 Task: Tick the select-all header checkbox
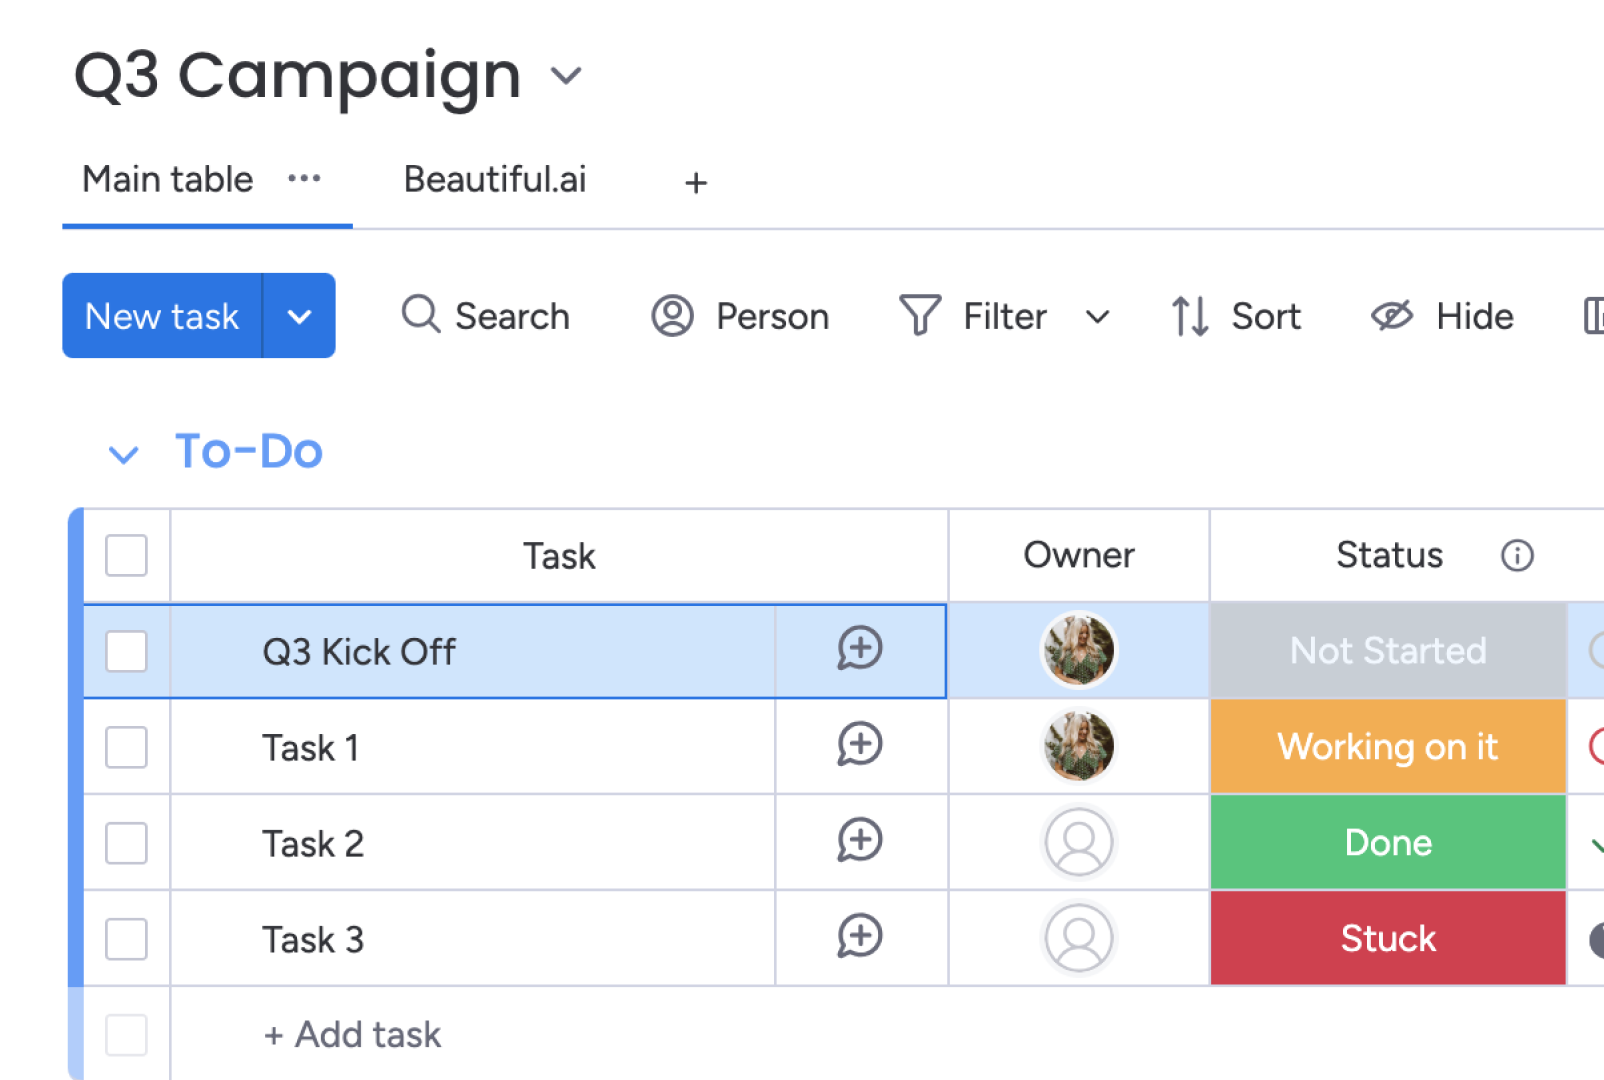[126, 555]
